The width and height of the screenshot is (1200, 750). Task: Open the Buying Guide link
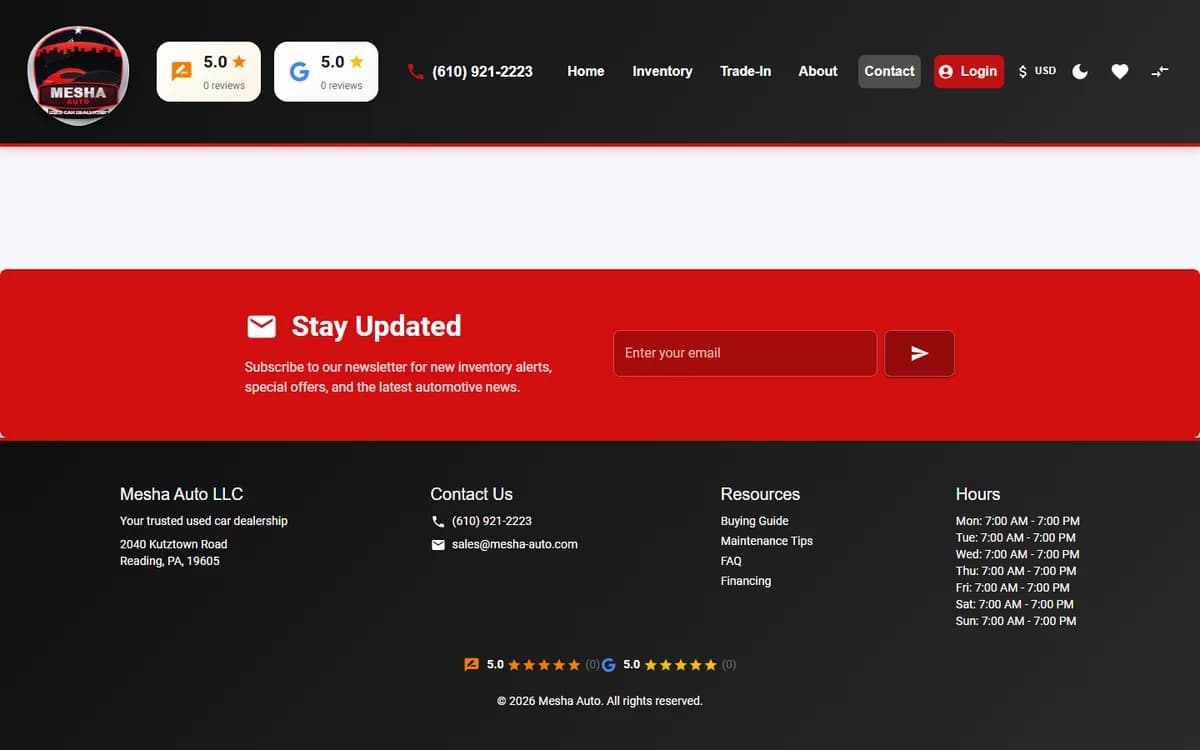[x=755, y=521]
